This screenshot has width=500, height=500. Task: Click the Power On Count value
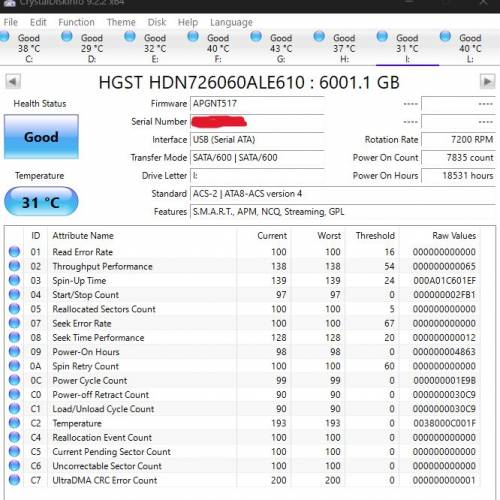458,158
